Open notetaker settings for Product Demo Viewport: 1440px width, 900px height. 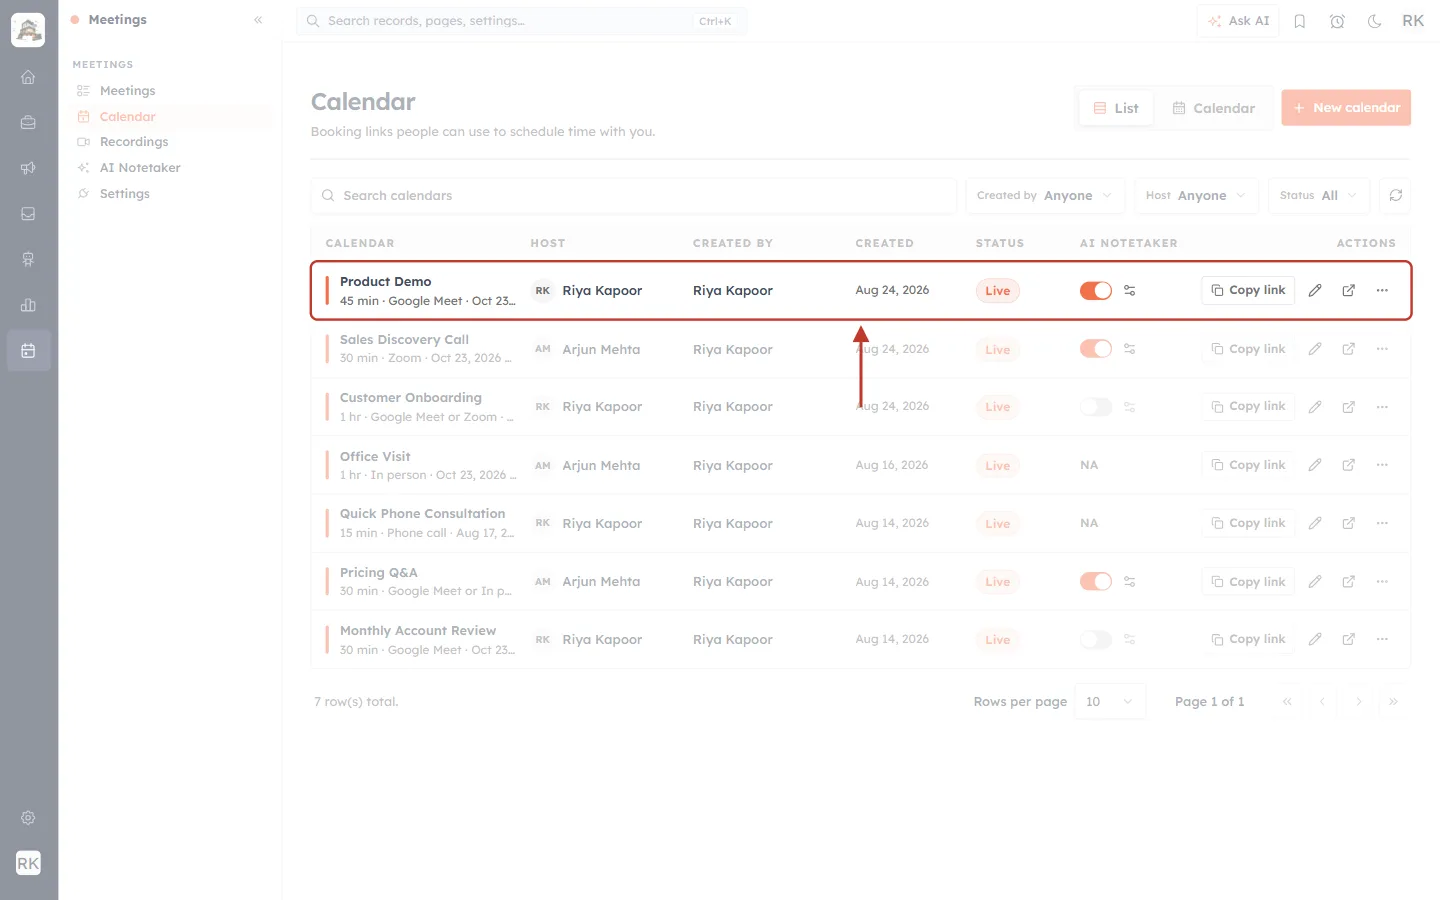tap(1130, 290)
